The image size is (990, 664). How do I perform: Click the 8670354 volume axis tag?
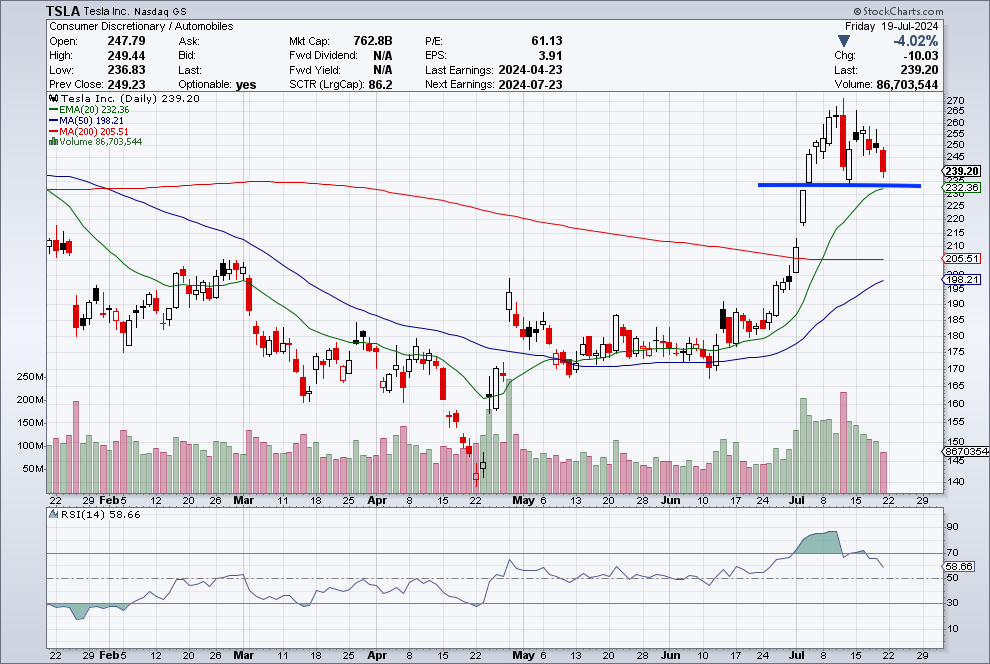pos(967,451)
